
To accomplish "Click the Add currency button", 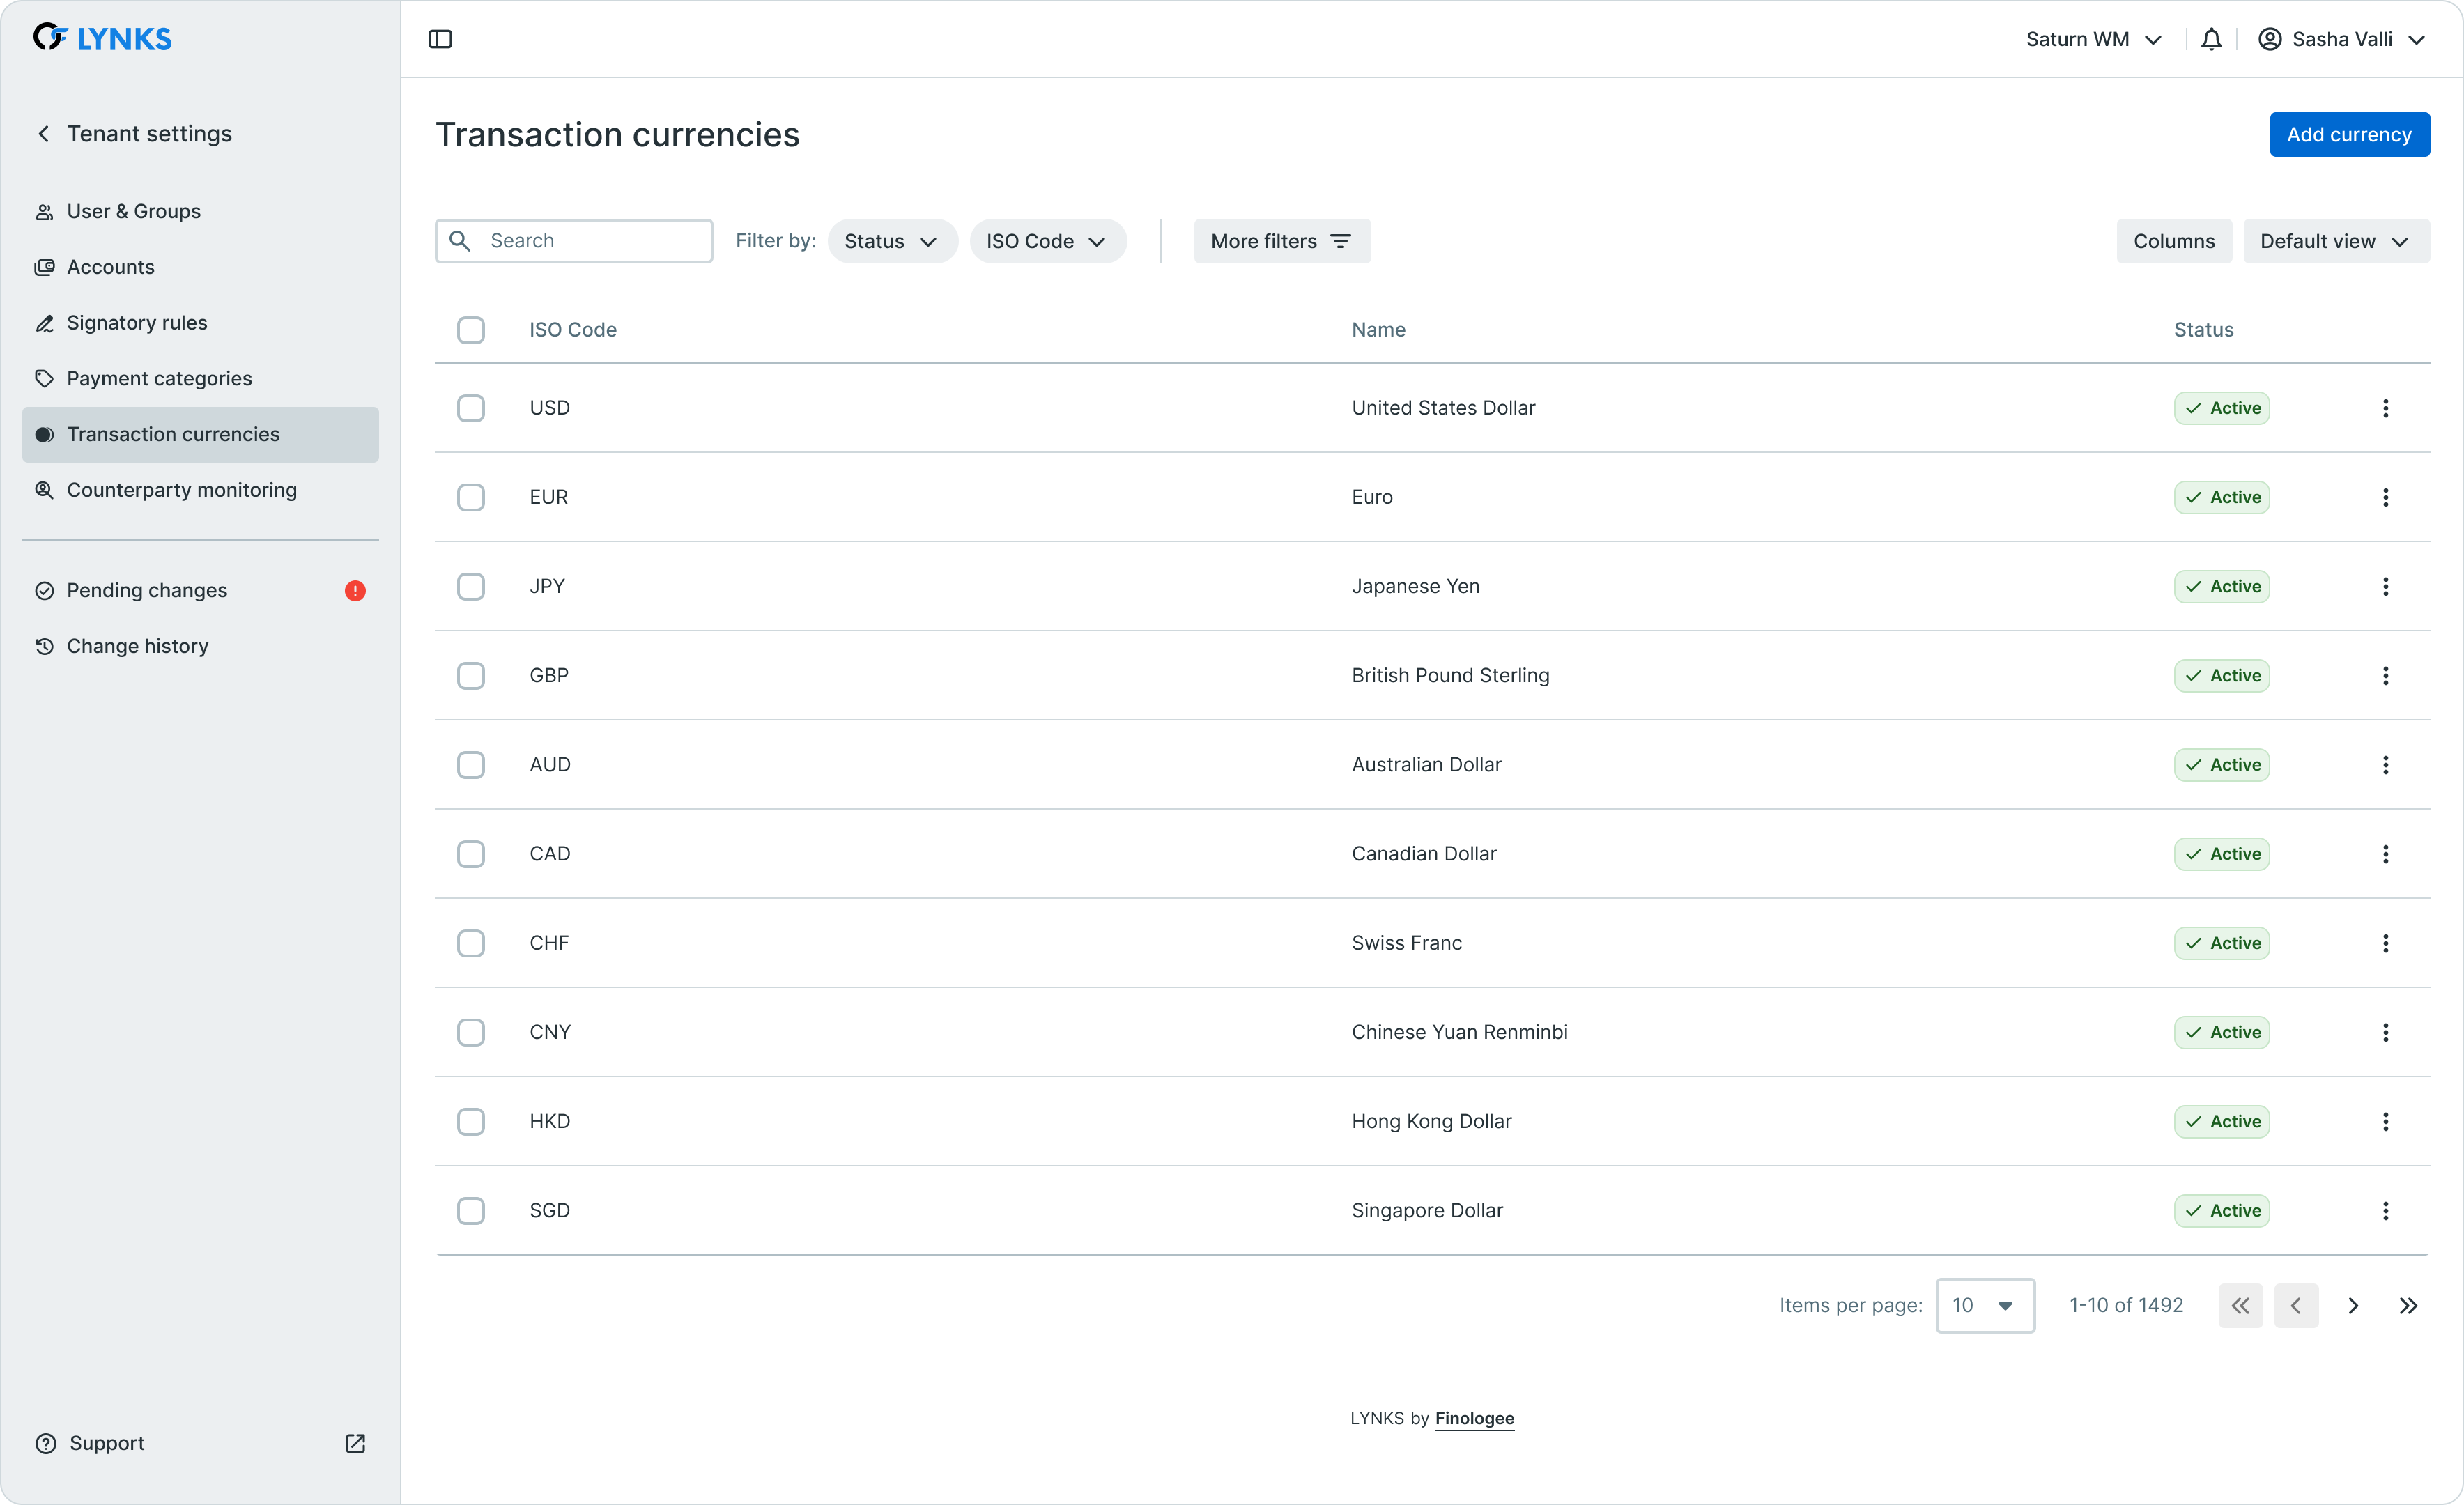I will click(2348, 135).
